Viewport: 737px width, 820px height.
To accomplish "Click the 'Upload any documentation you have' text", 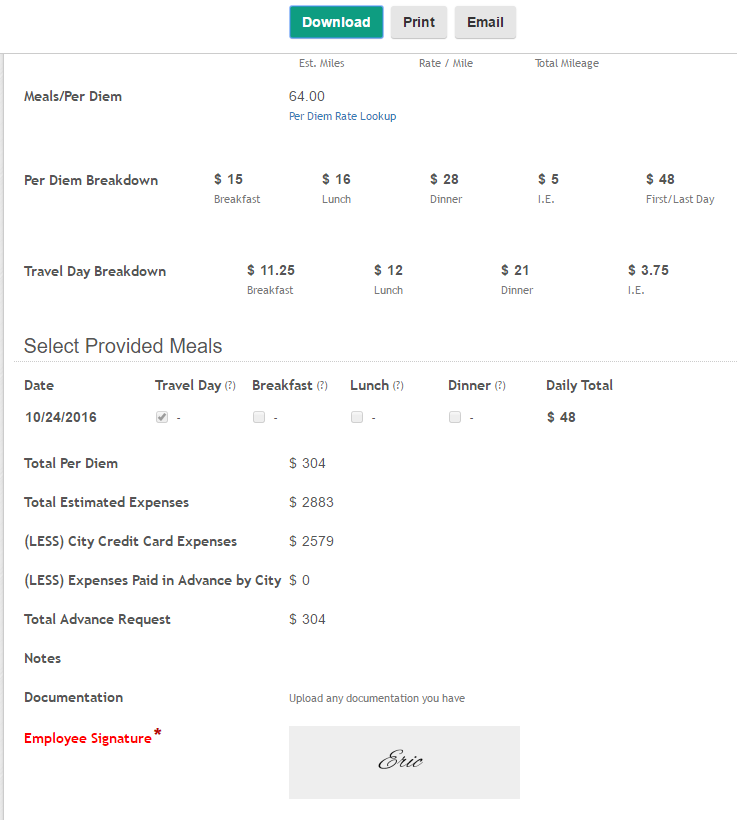I will [377, 698].
